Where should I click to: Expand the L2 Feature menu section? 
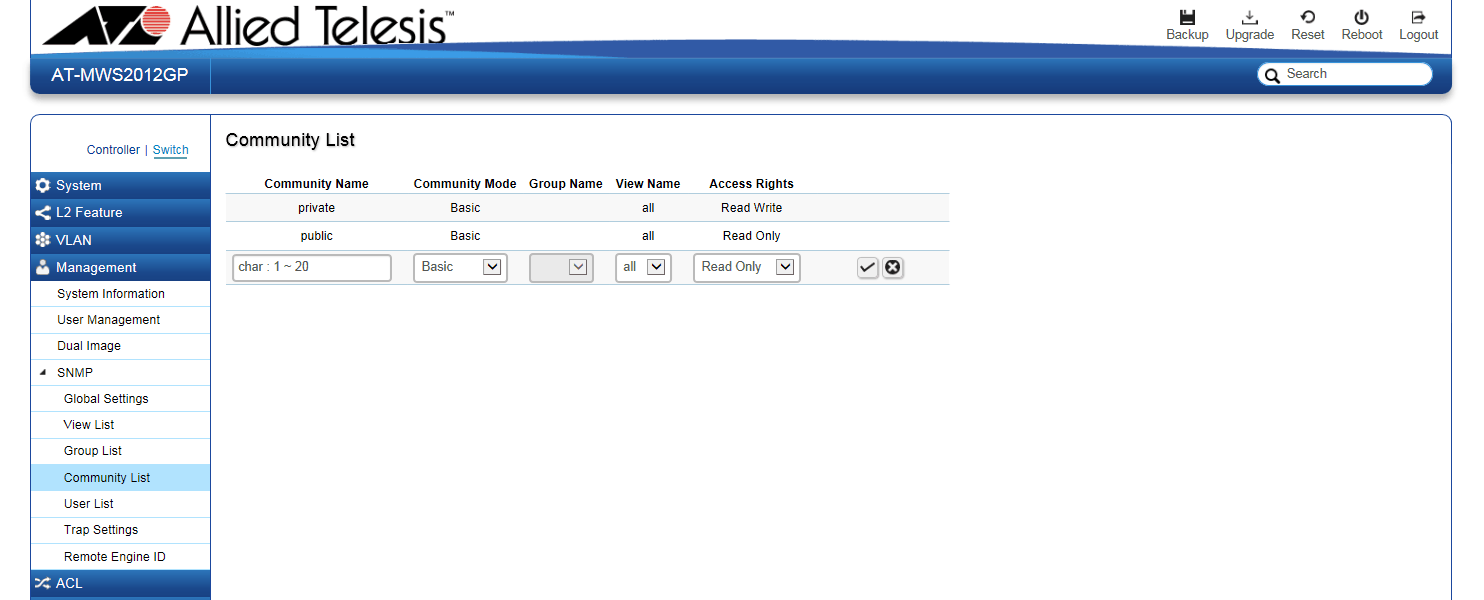pos(121,212)
